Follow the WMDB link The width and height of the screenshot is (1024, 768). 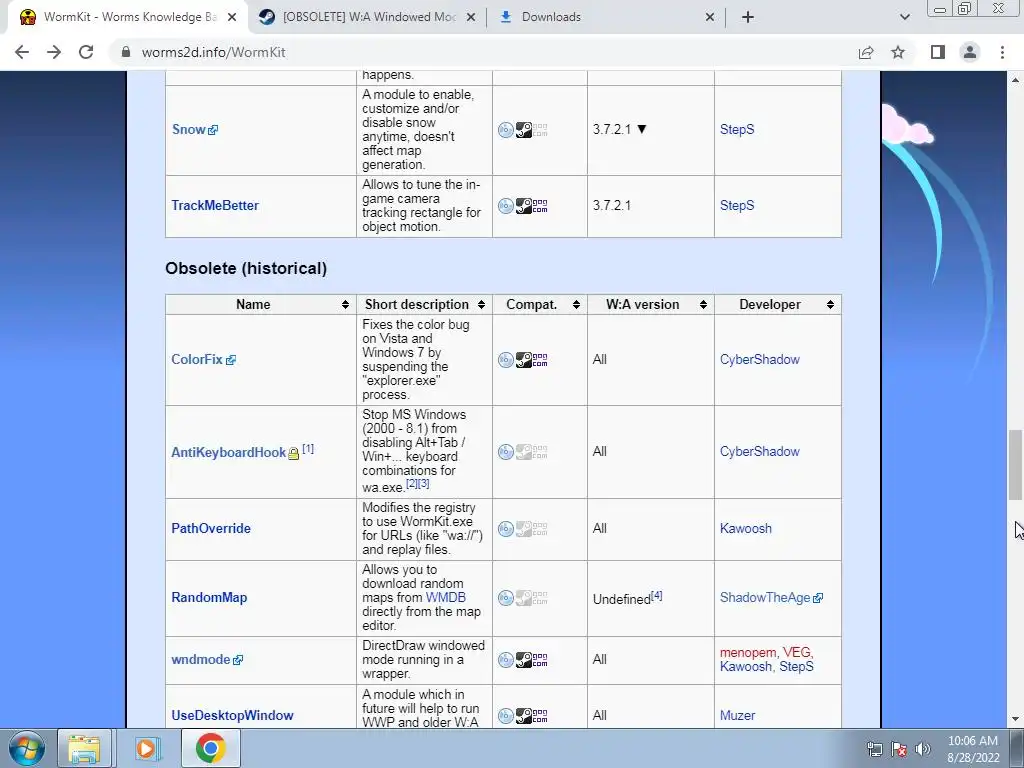pos(445,598)
